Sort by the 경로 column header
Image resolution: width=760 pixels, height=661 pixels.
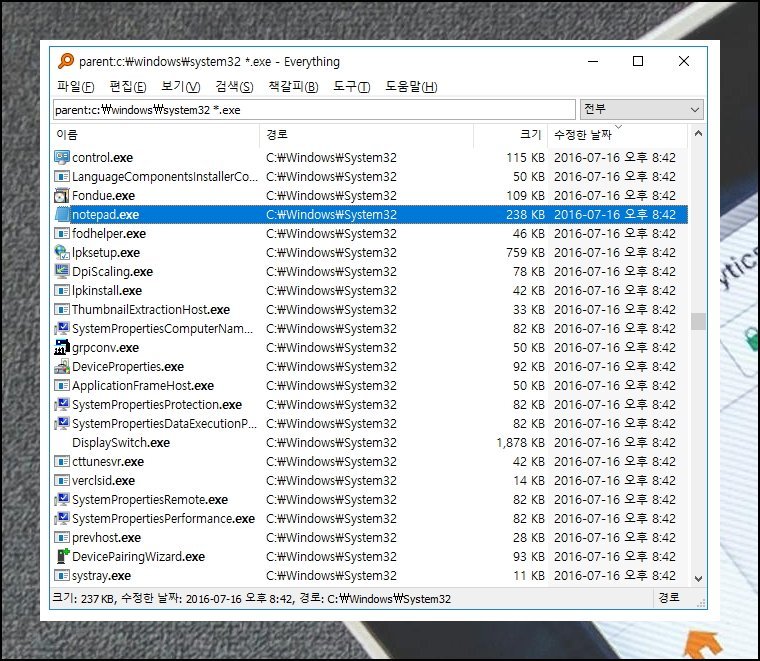(x=367, y=135)
